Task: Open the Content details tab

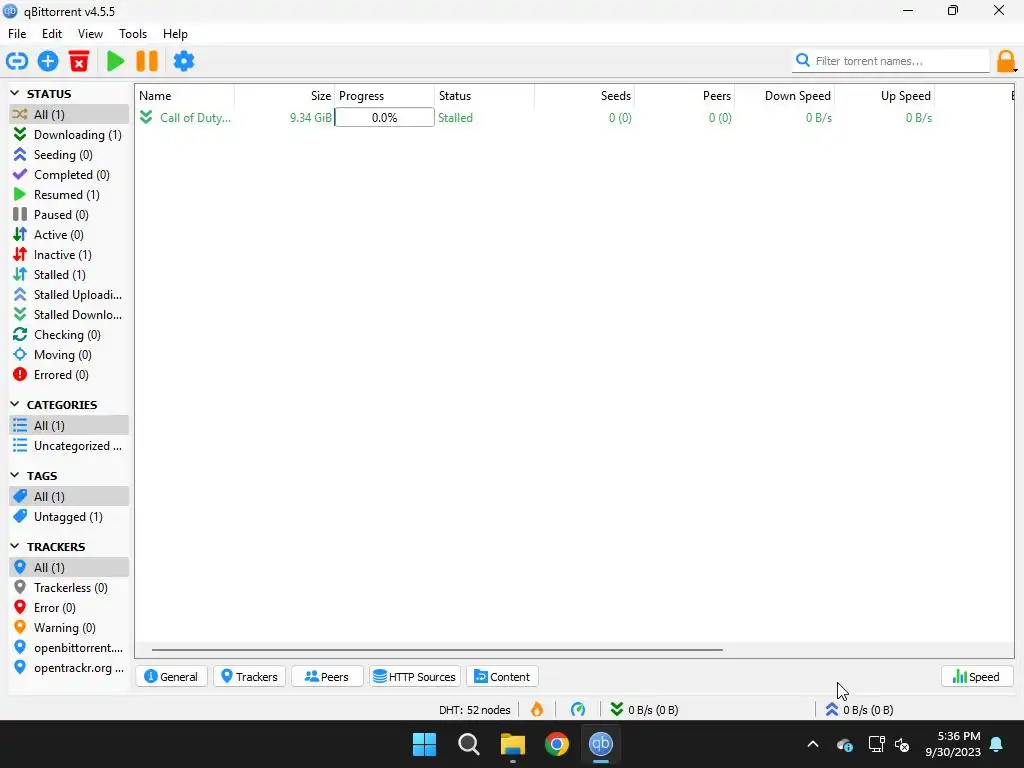Action: (502, 677)
